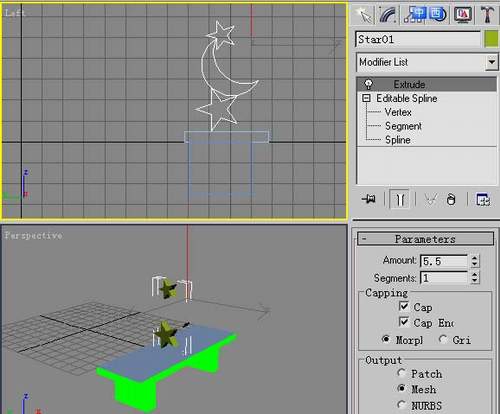Click the Segments spinner arrows
The width and height of the screenshot is (500, 414).
(475, 278)
